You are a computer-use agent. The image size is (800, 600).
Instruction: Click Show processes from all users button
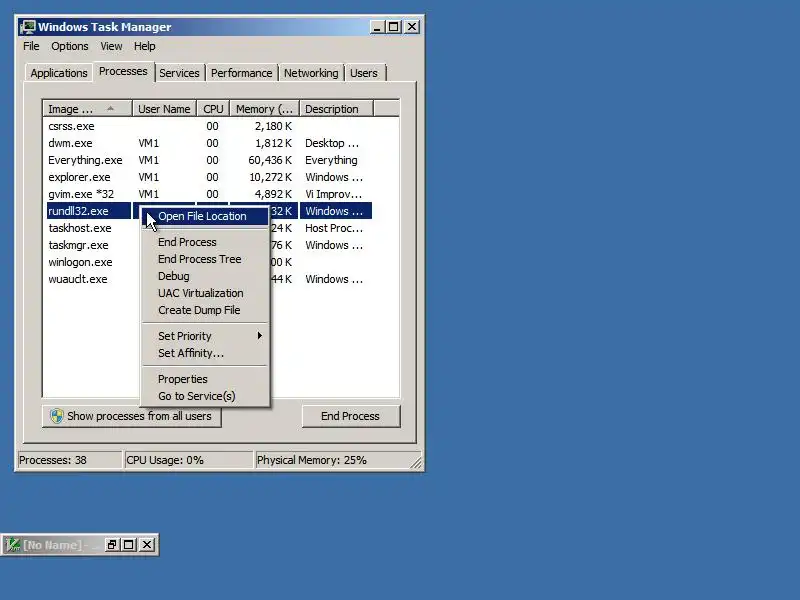point(132,416)
